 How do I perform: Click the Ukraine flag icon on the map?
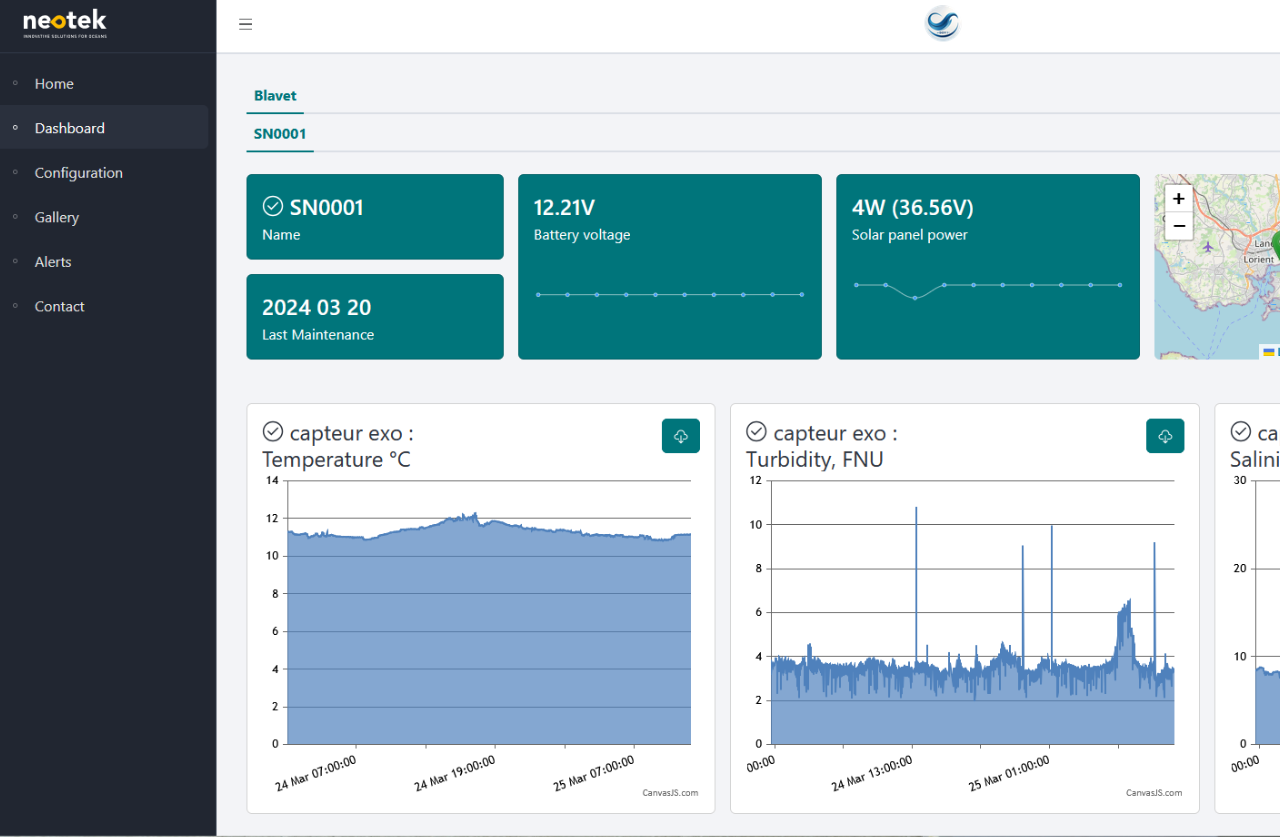pos(1270,351)
